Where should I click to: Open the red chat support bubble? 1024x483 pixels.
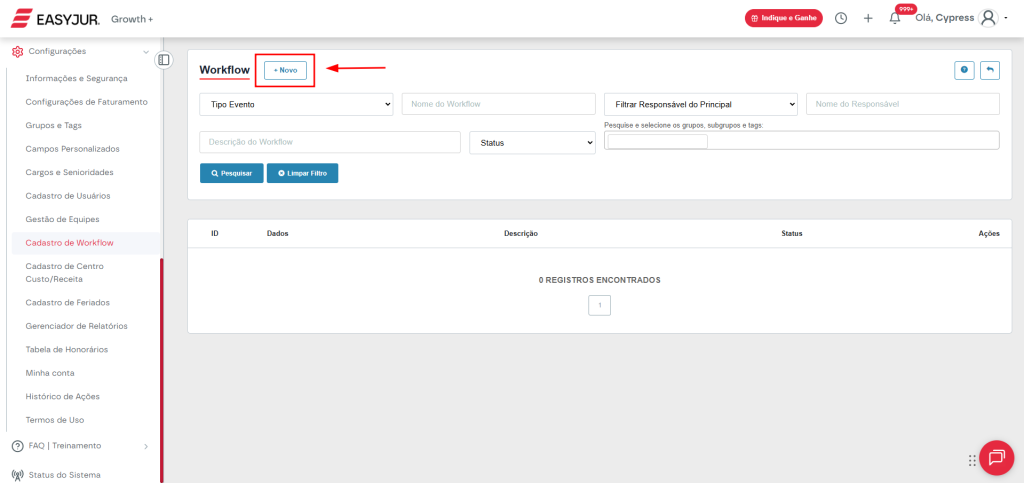click(x=996, y=458)
